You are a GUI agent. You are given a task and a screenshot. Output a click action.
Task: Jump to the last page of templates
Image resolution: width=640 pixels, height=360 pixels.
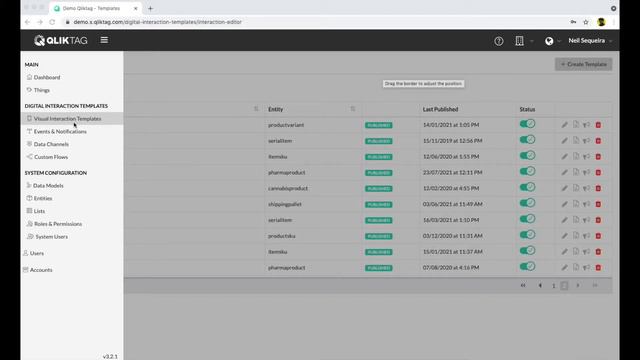pyautogui.click(x=595, y=286)
